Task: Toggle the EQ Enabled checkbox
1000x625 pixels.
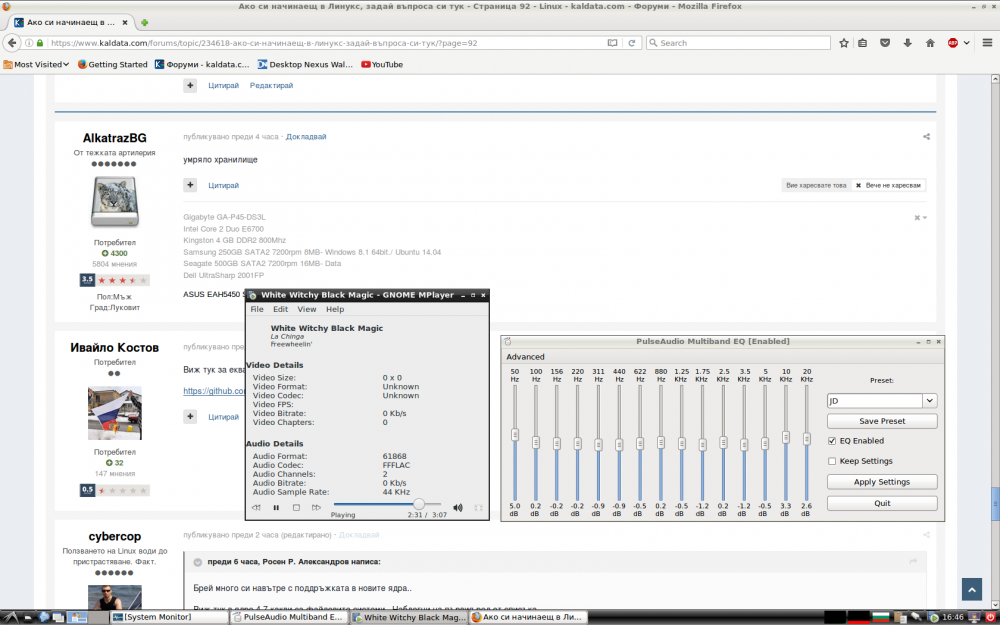Action: tap(832, 441)
